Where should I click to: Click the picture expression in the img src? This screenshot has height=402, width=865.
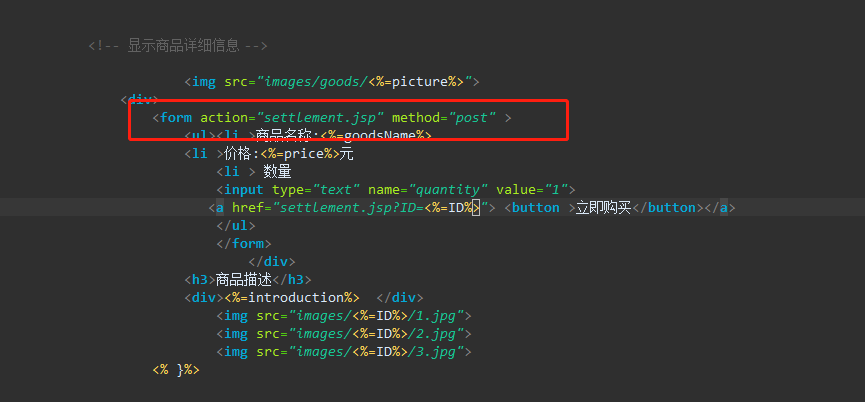tap(416, 82)
